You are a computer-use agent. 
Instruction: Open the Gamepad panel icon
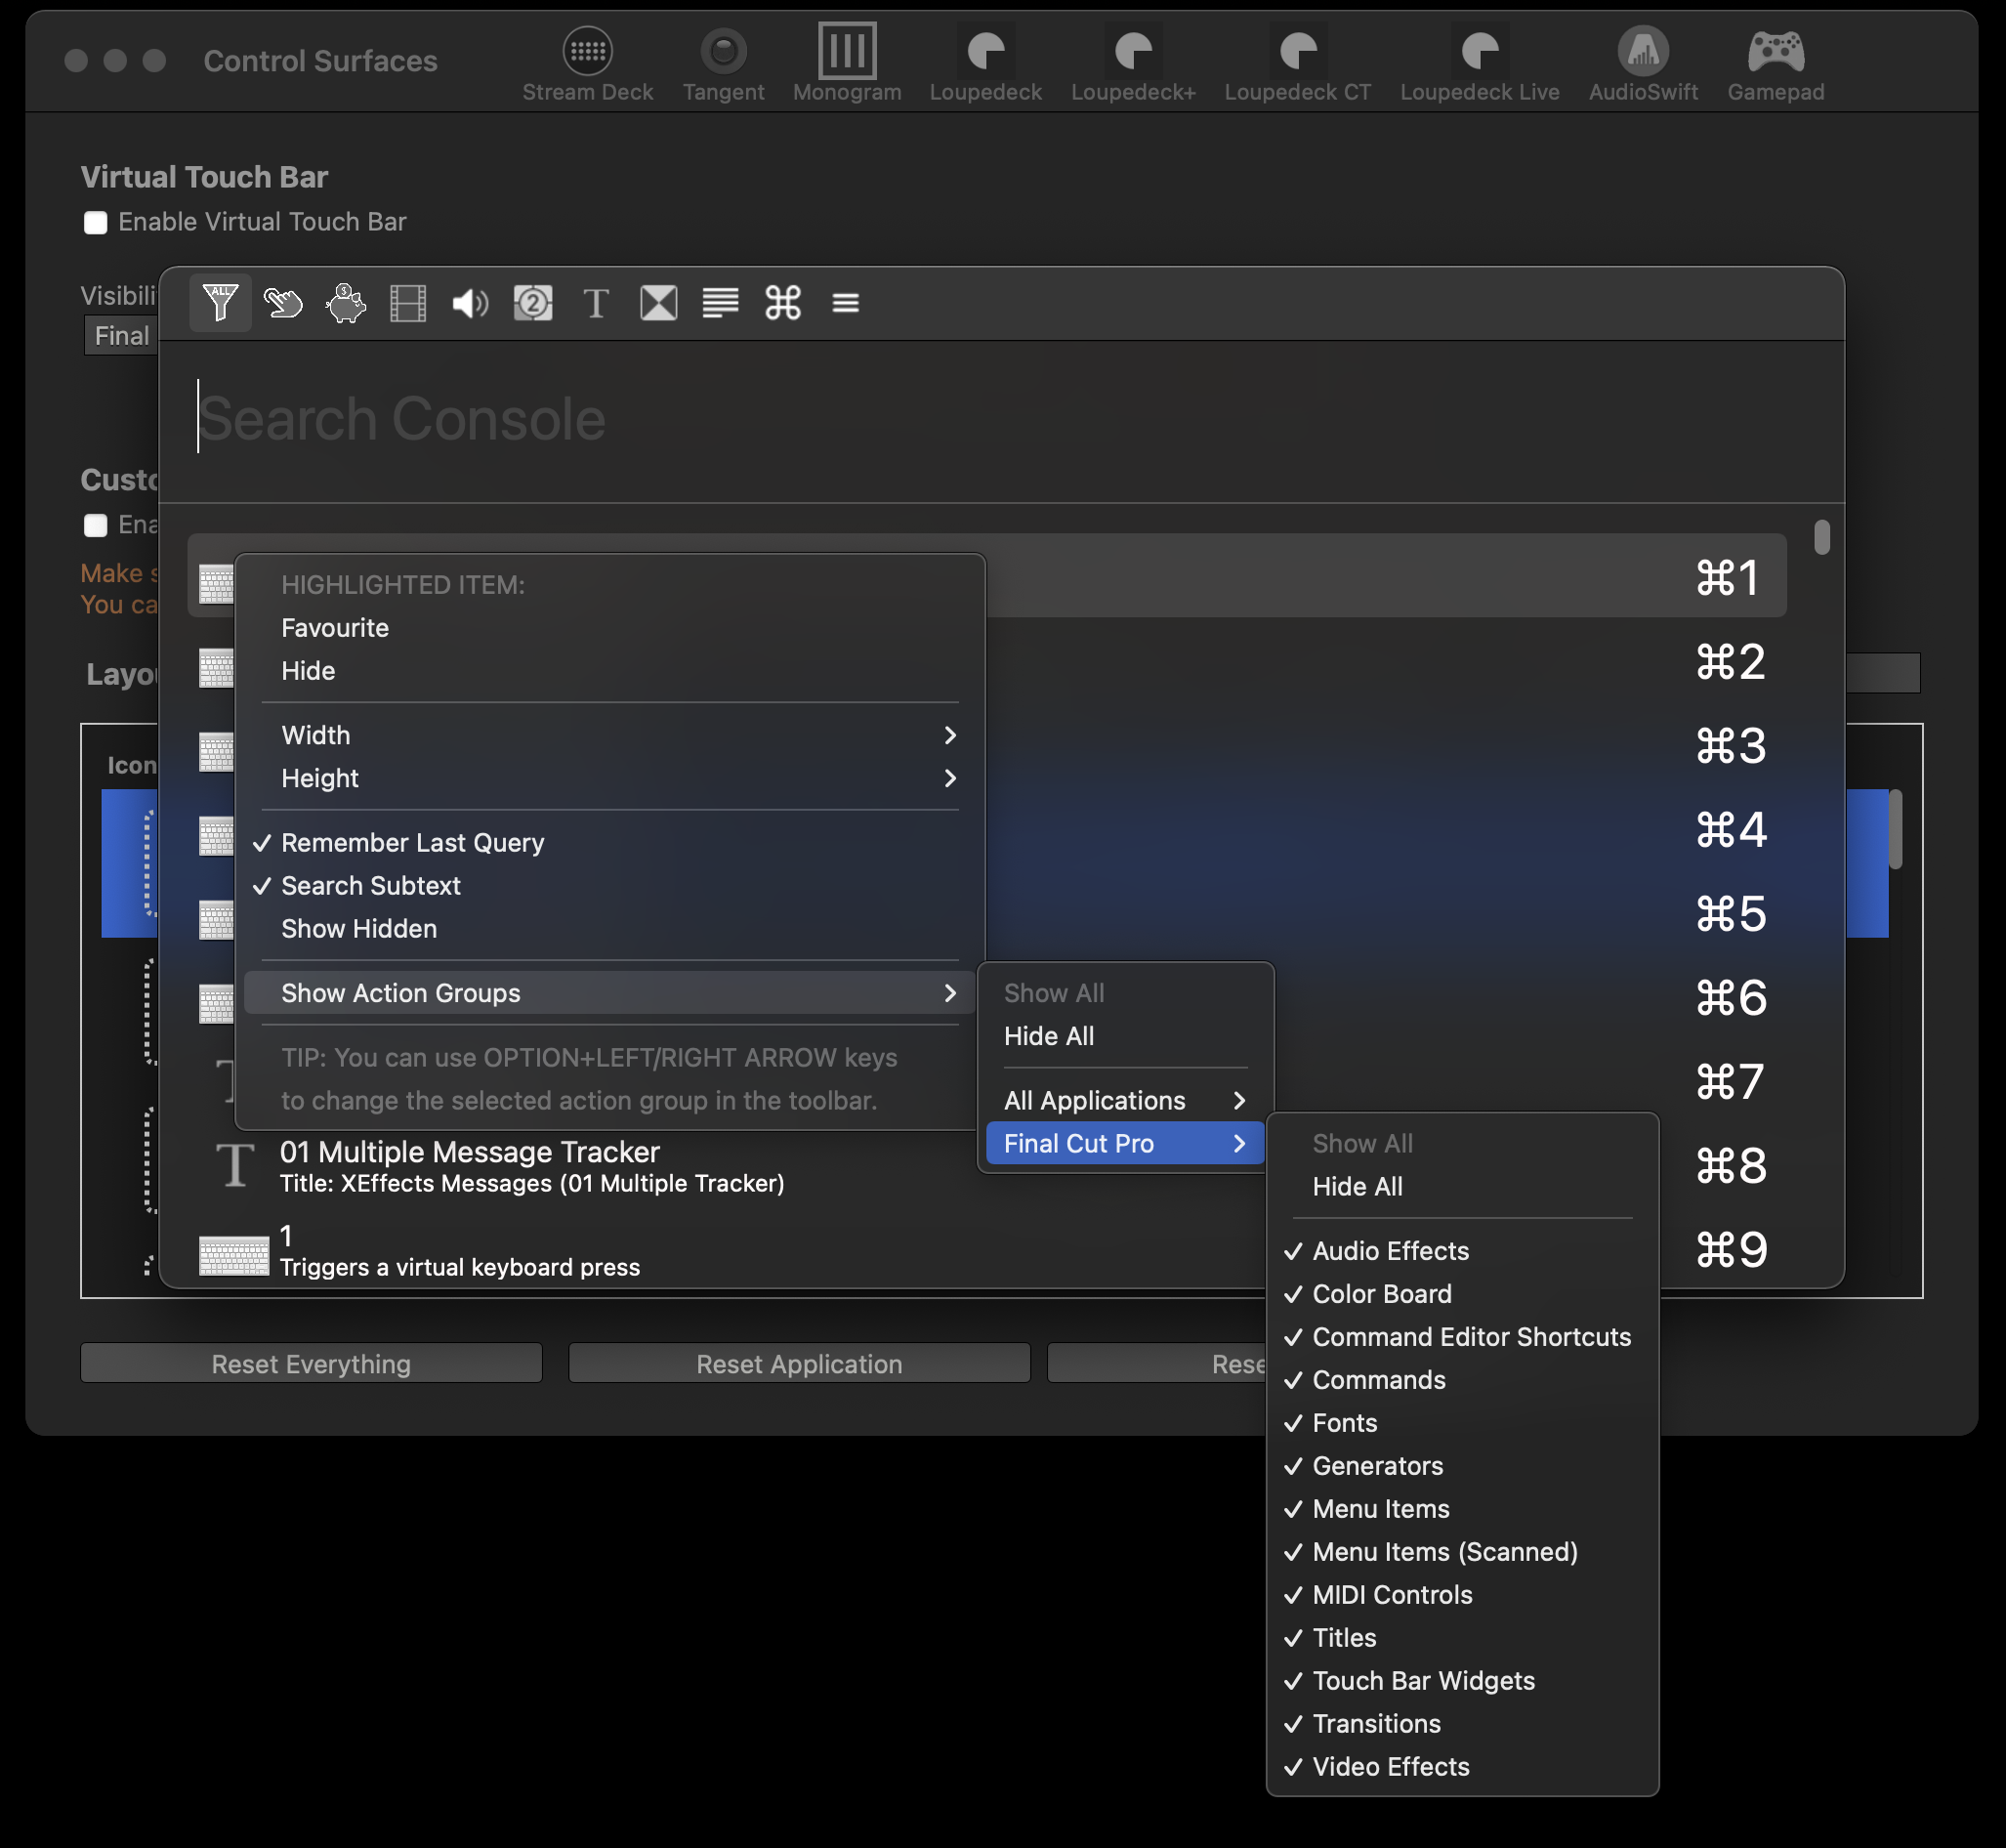[x=1775, y=64]
